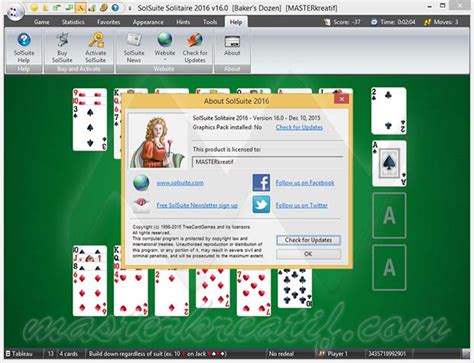Select the 3 of spades card
This screenshot has height=363, width=474.
[90, 127]
